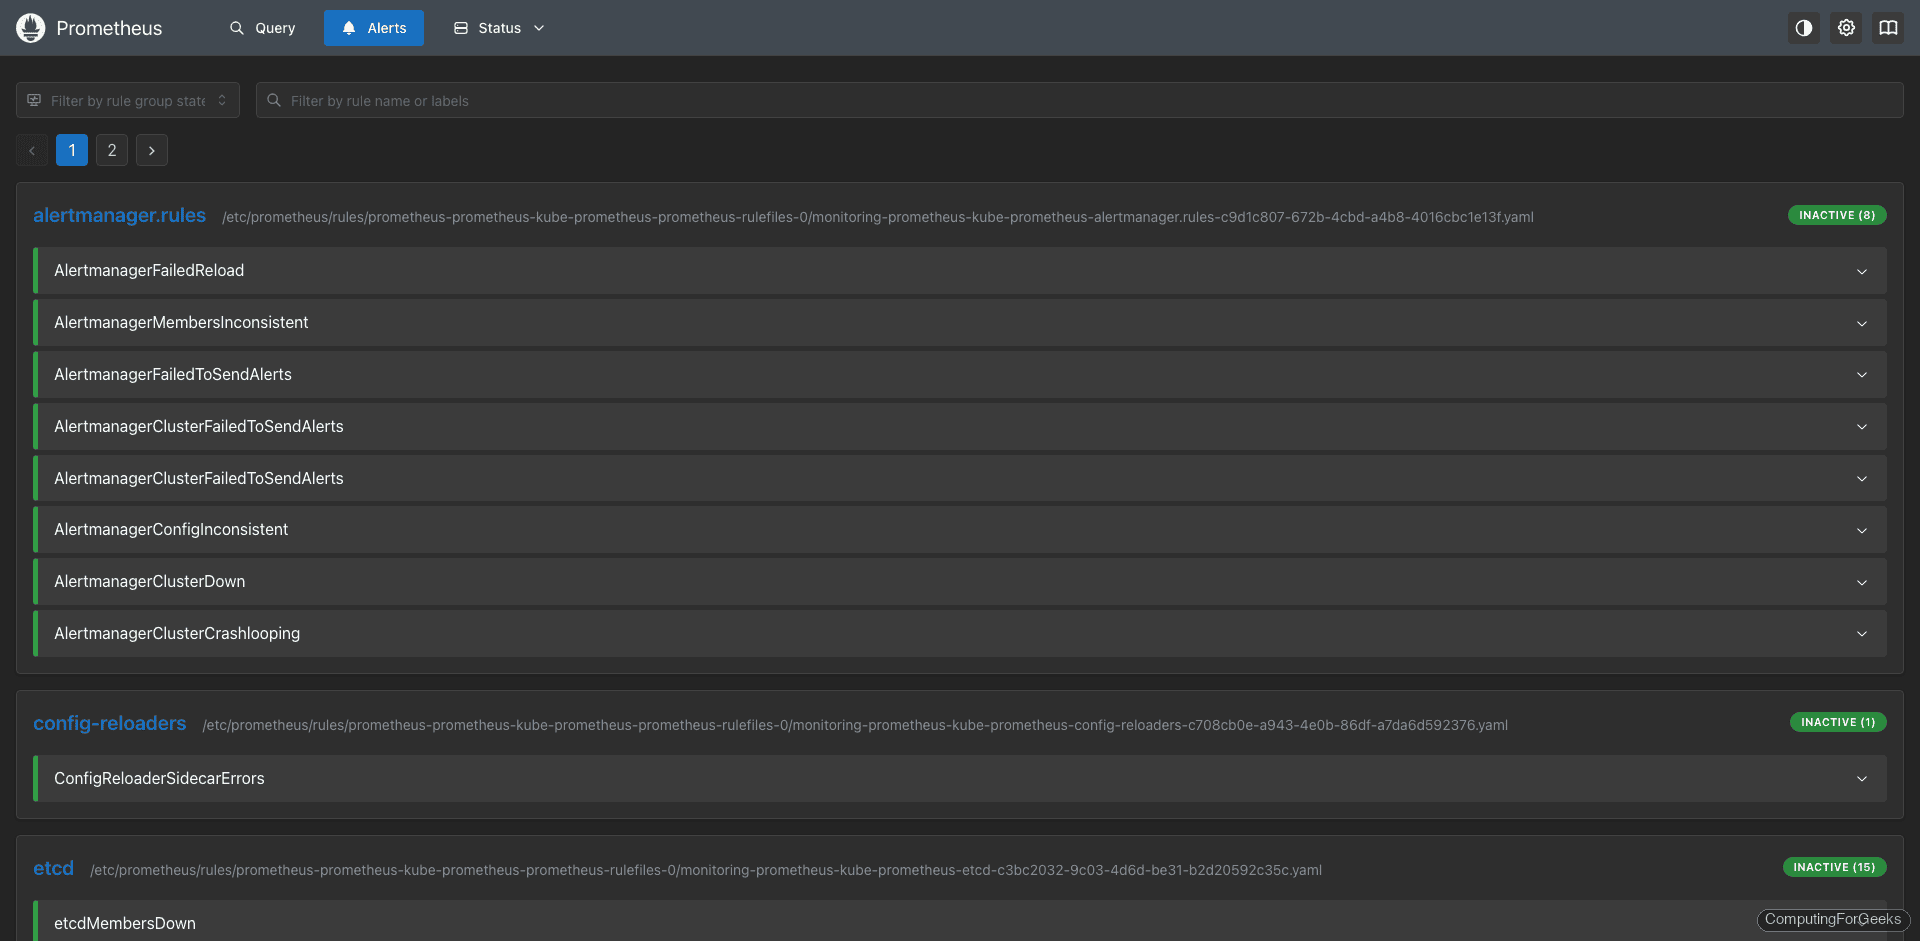Go to page 2 of alert rules
This screenshot has height=941, width=1920.
pyautogui.click(x=111, y=150)
